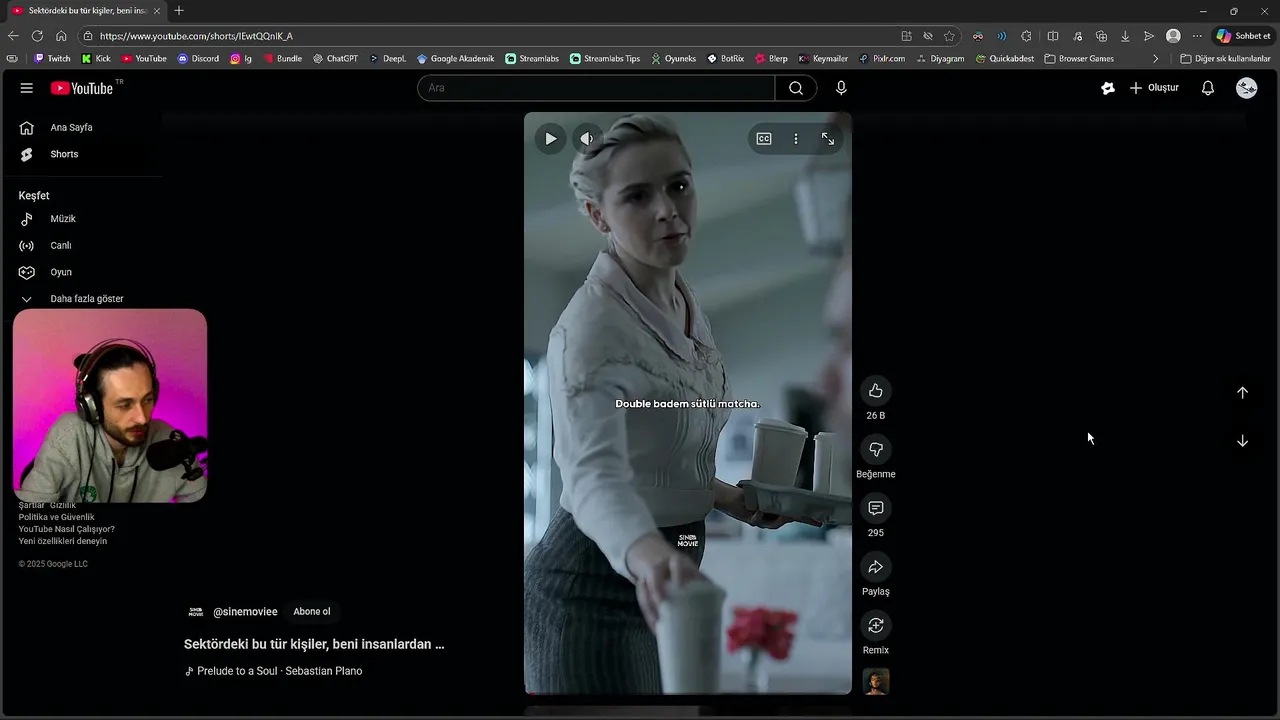Viewport: 1280px width, 720px height.
Task: Open the sound thumbnail below Remix
Action: point(876,682)
